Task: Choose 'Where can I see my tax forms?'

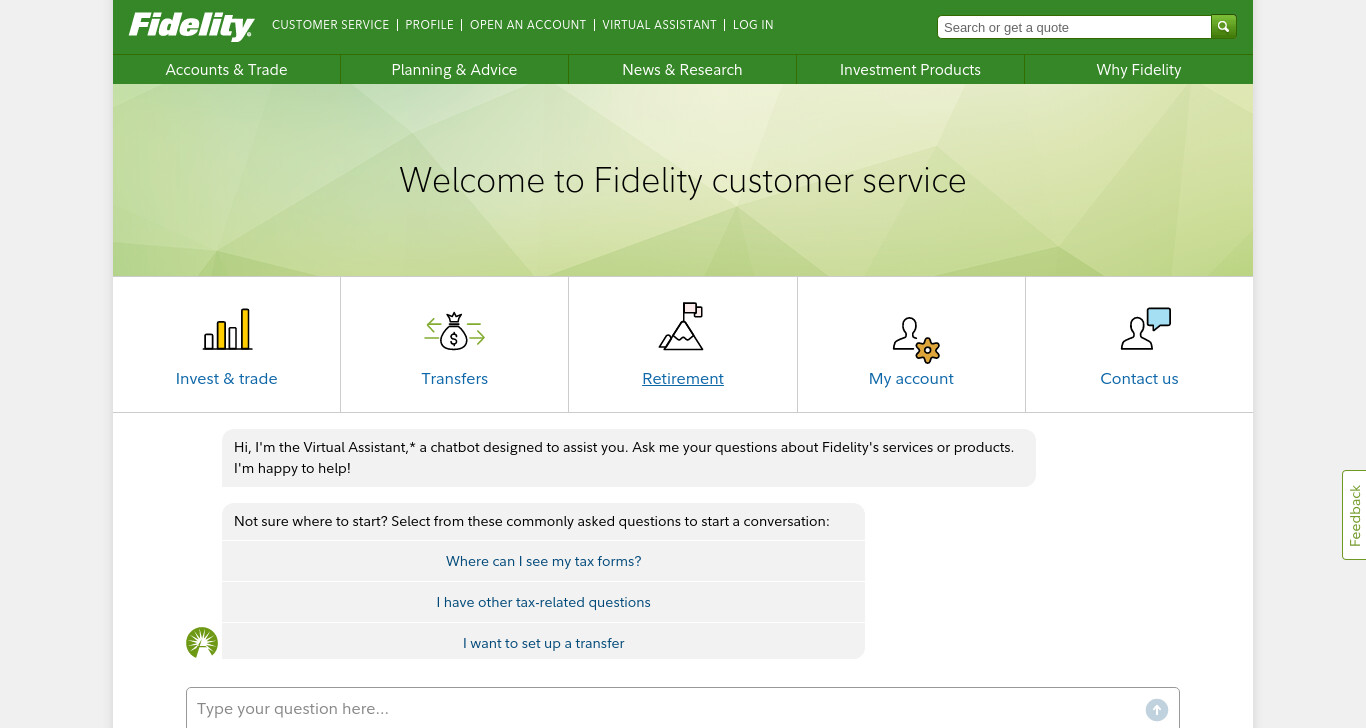Action: (543, 561)
